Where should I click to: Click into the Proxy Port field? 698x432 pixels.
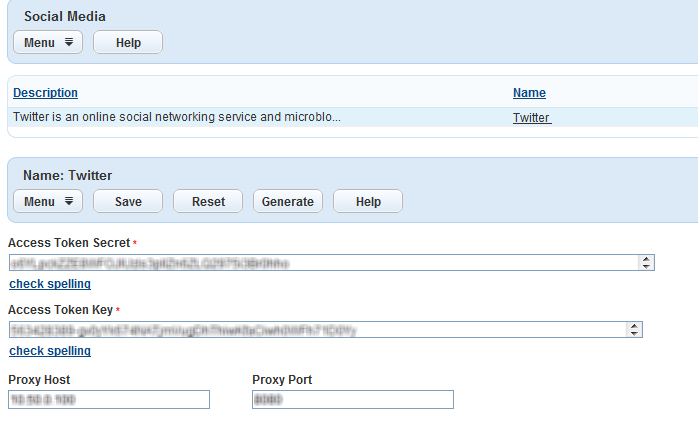pos(353,400)
